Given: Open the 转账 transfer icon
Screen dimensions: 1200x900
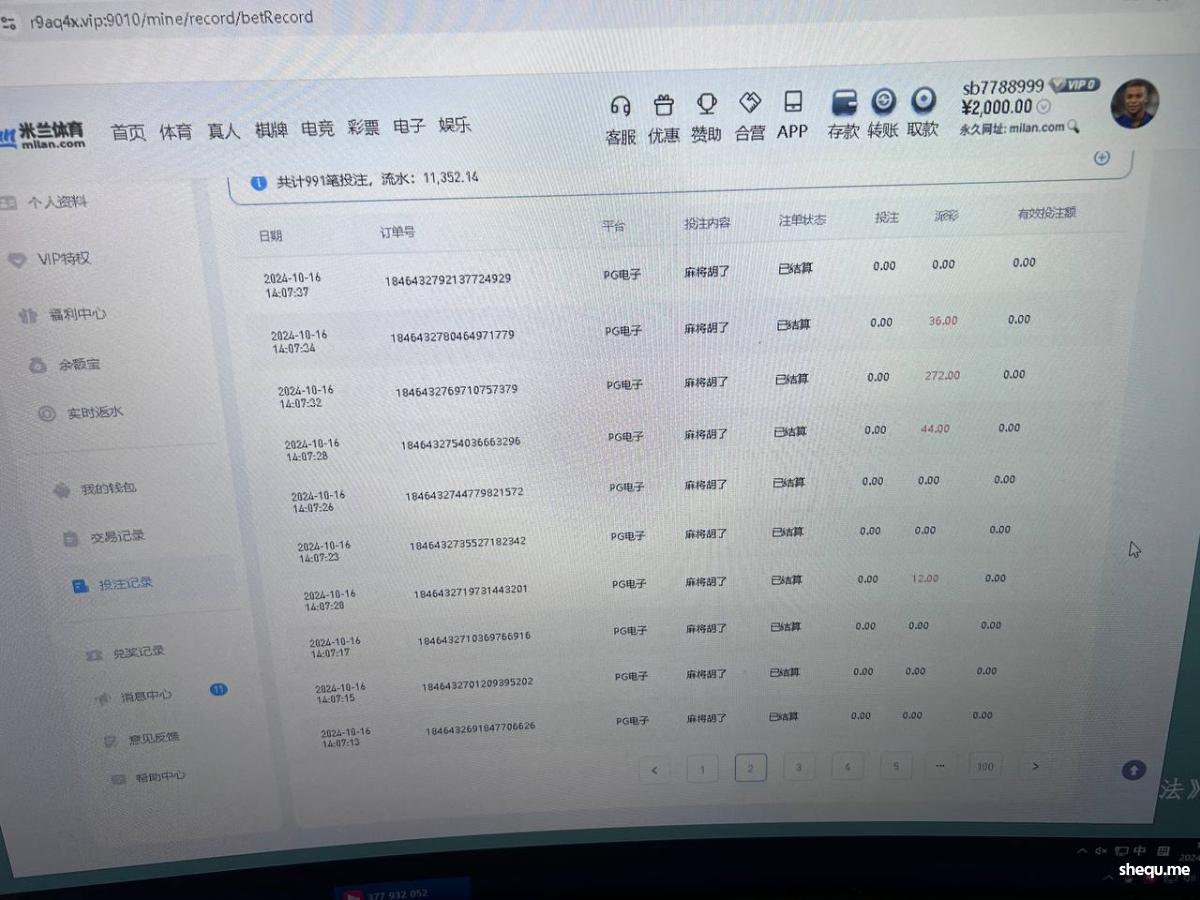Looking at the screenshot, I should (883, 101).
